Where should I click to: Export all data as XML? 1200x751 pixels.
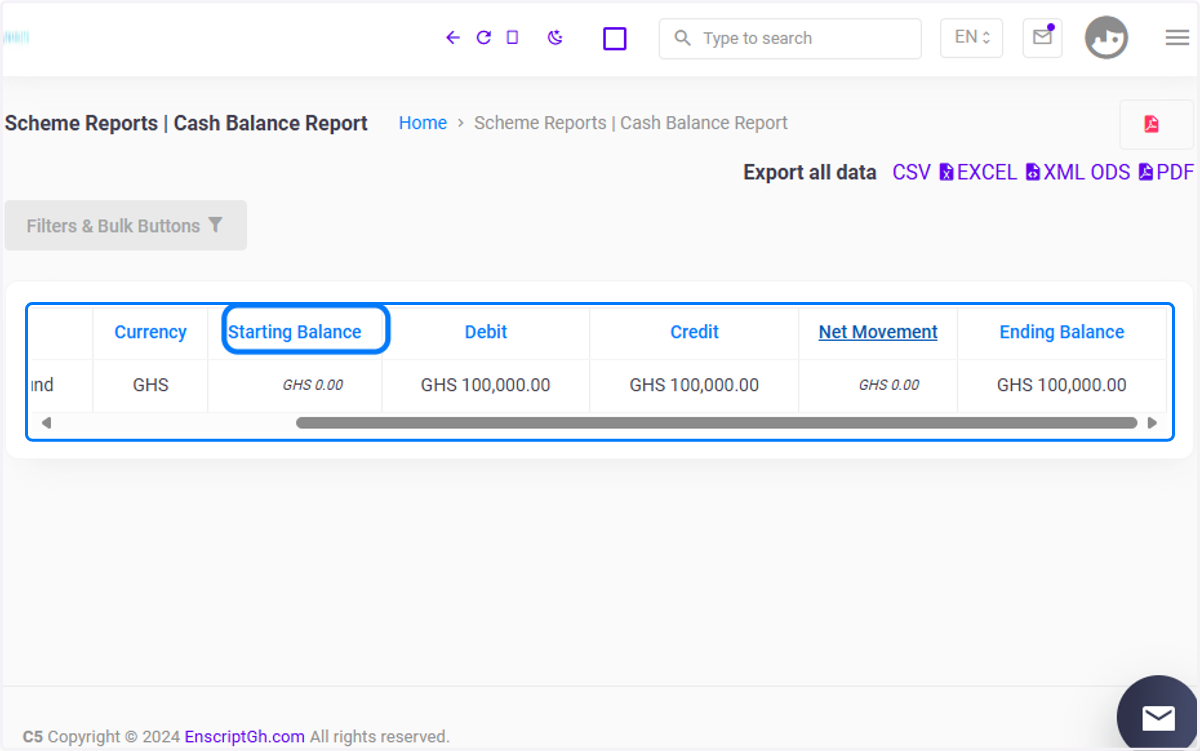pos(1056,172)
